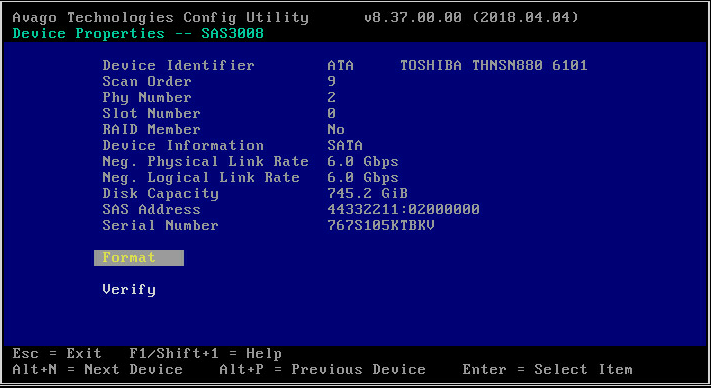This screenshot has height=388, width=711.
Task: Click the Esc = Exit hint
Action: coord(57,354)
